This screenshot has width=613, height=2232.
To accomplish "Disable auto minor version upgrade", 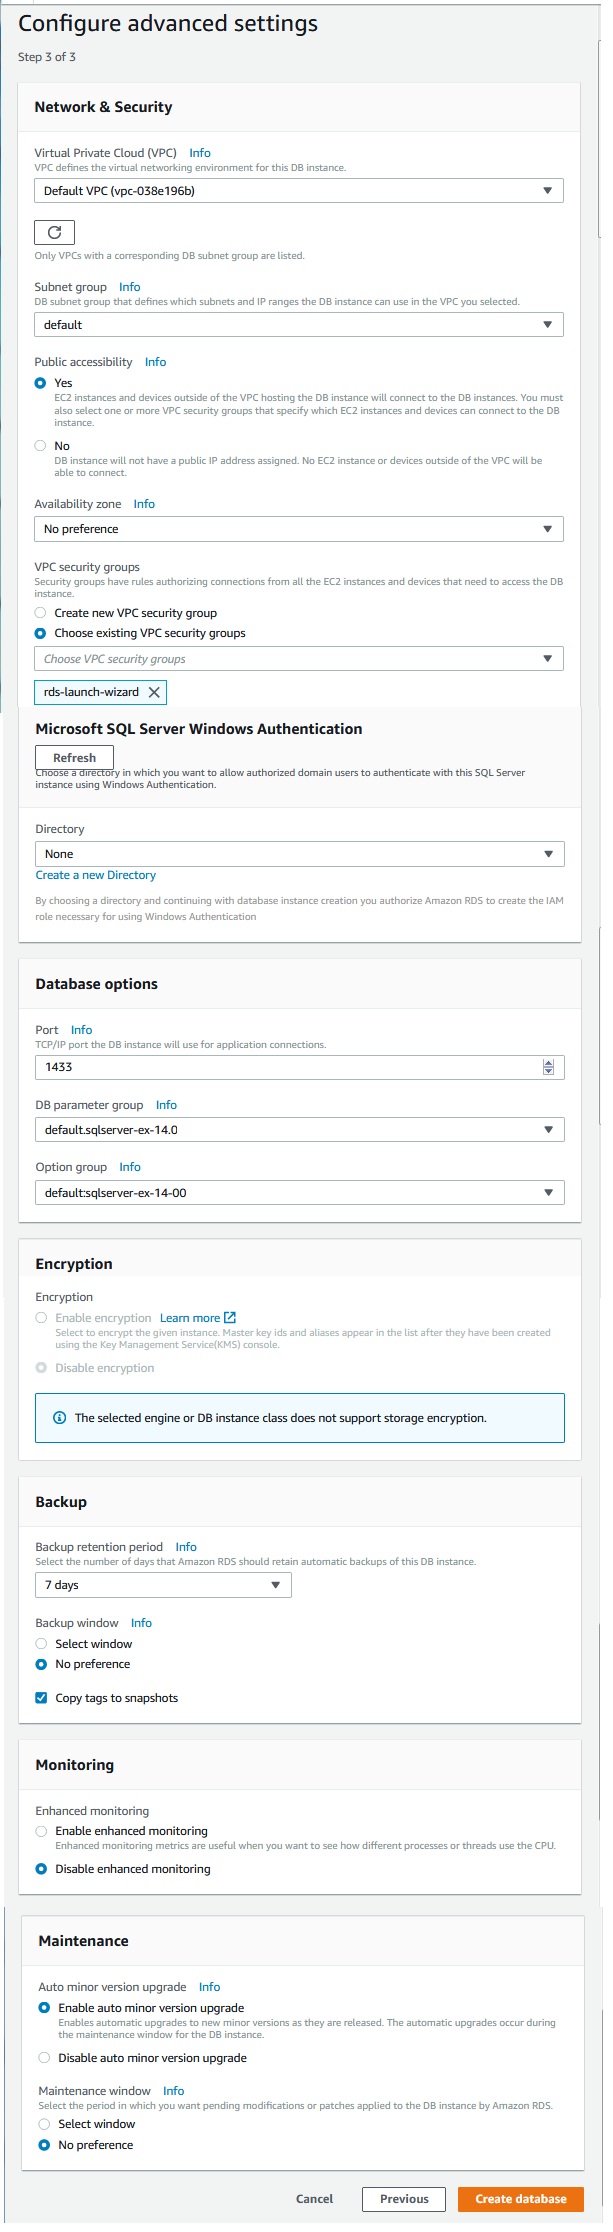I will tap(42, 2058).
